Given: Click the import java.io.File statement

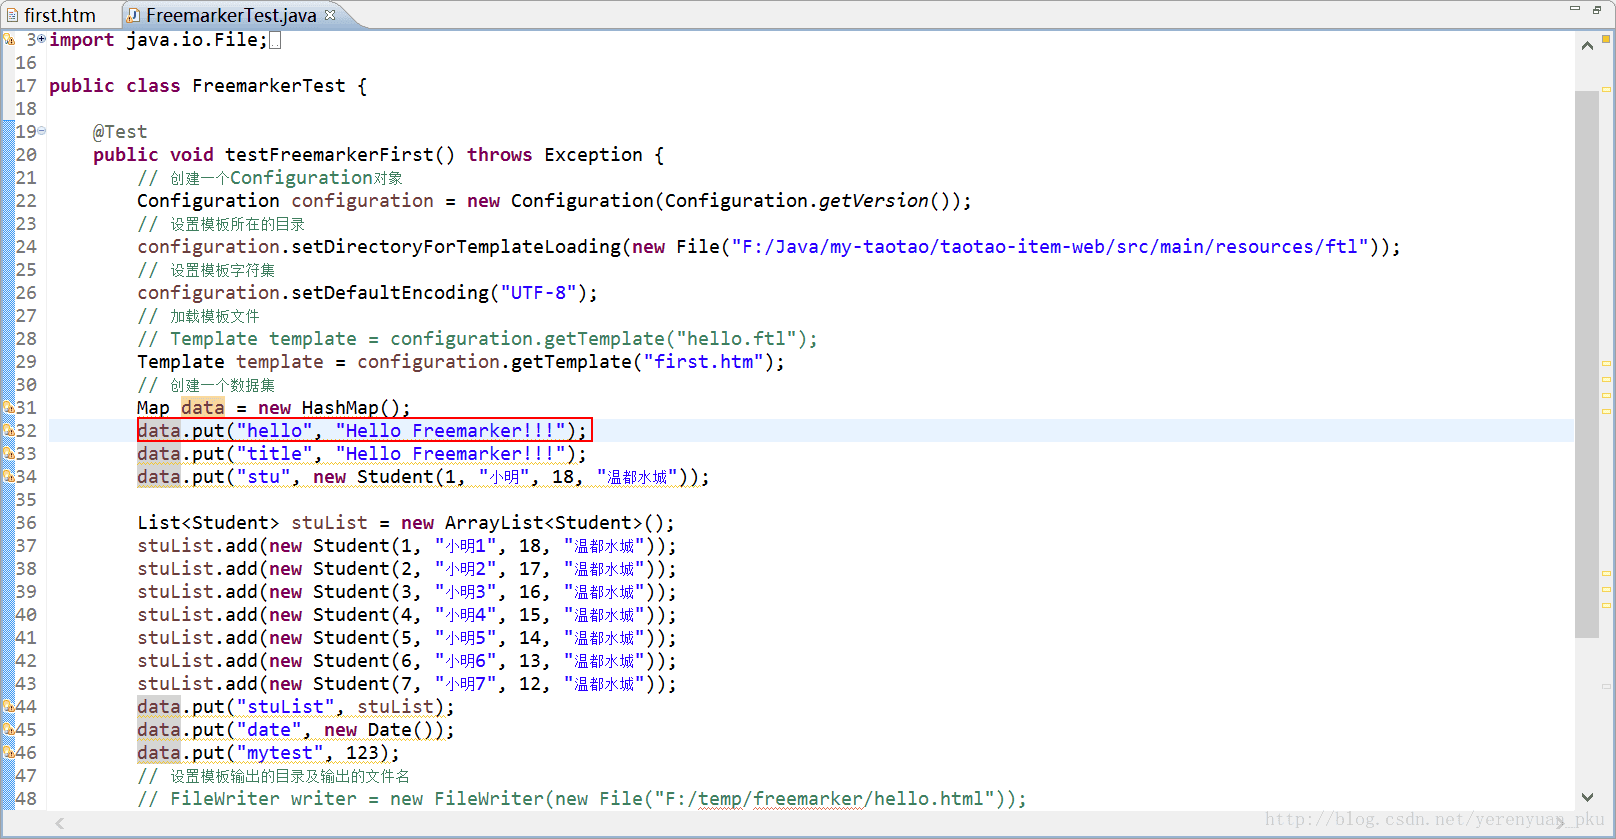Looking at the screenshot, I should click(158, 40).
